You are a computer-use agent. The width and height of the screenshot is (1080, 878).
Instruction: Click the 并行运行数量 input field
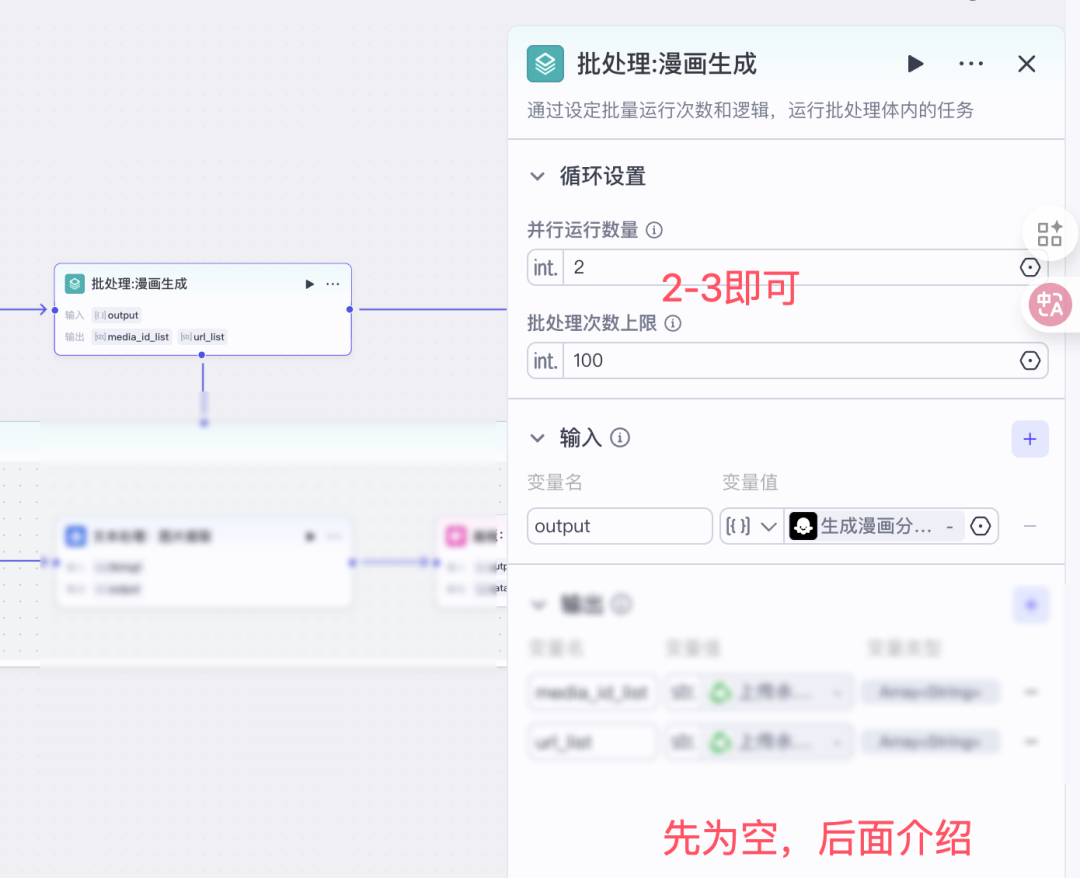click(x=780, y=268)
